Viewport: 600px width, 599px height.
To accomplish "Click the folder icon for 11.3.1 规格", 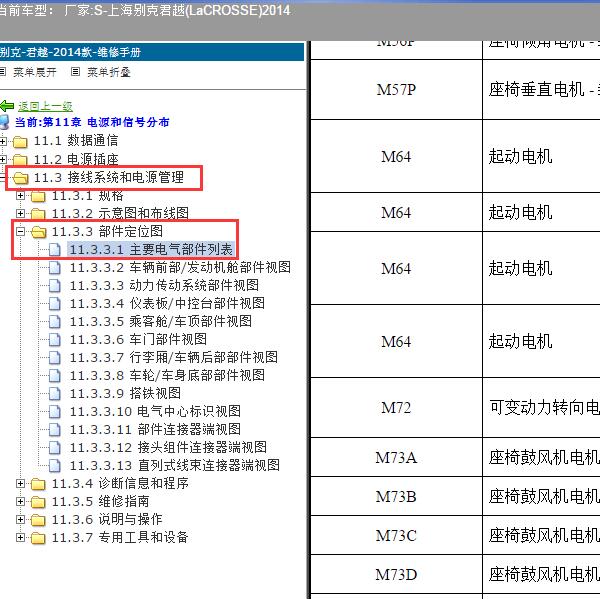I will pos(38,196).
